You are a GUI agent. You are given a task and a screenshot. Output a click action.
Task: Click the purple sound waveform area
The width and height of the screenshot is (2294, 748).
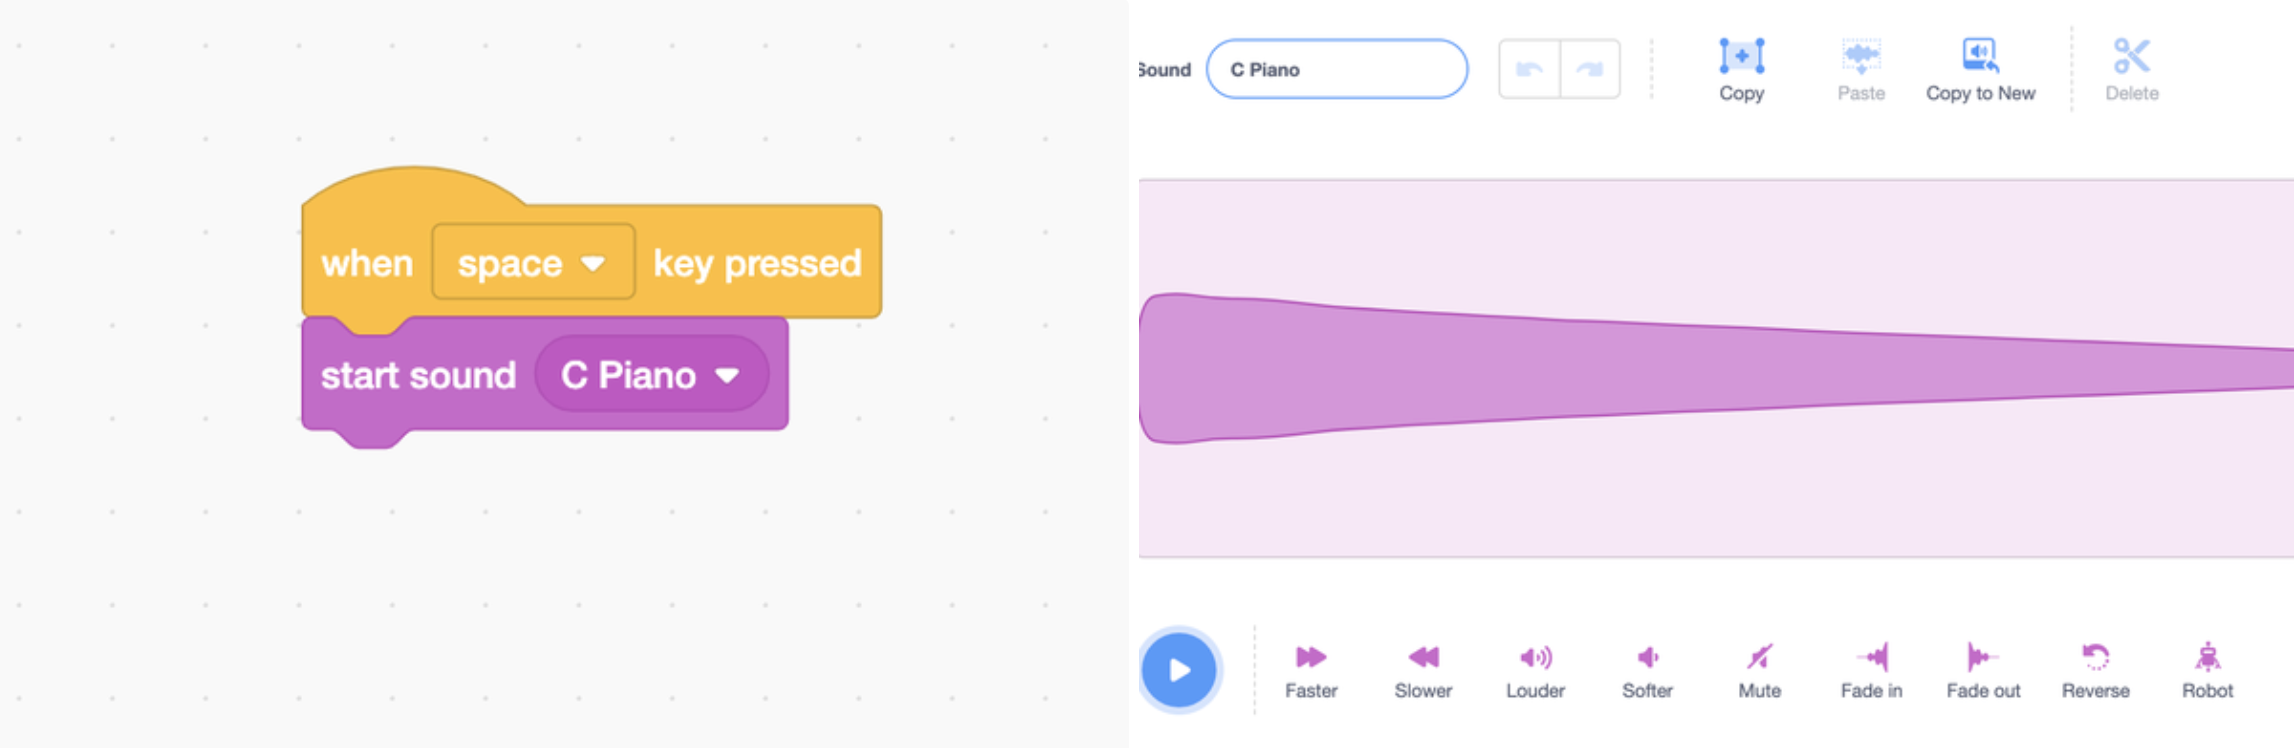[1716, 368]
